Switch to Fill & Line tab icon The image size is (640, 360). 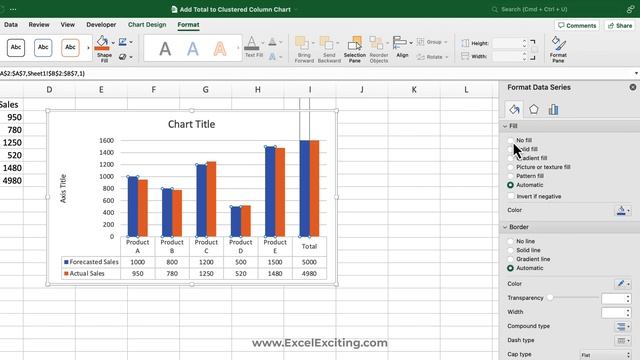click(x=514, y=109)
